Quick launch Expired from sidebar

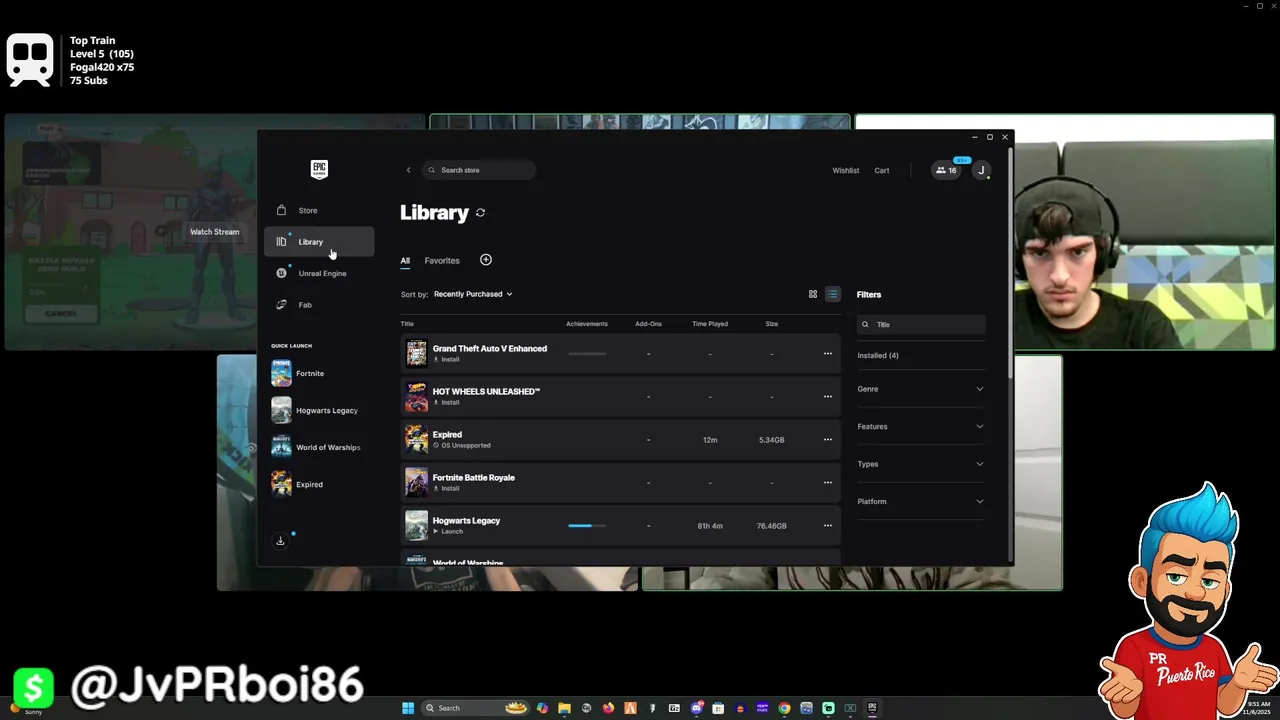(x=319, y=484)
